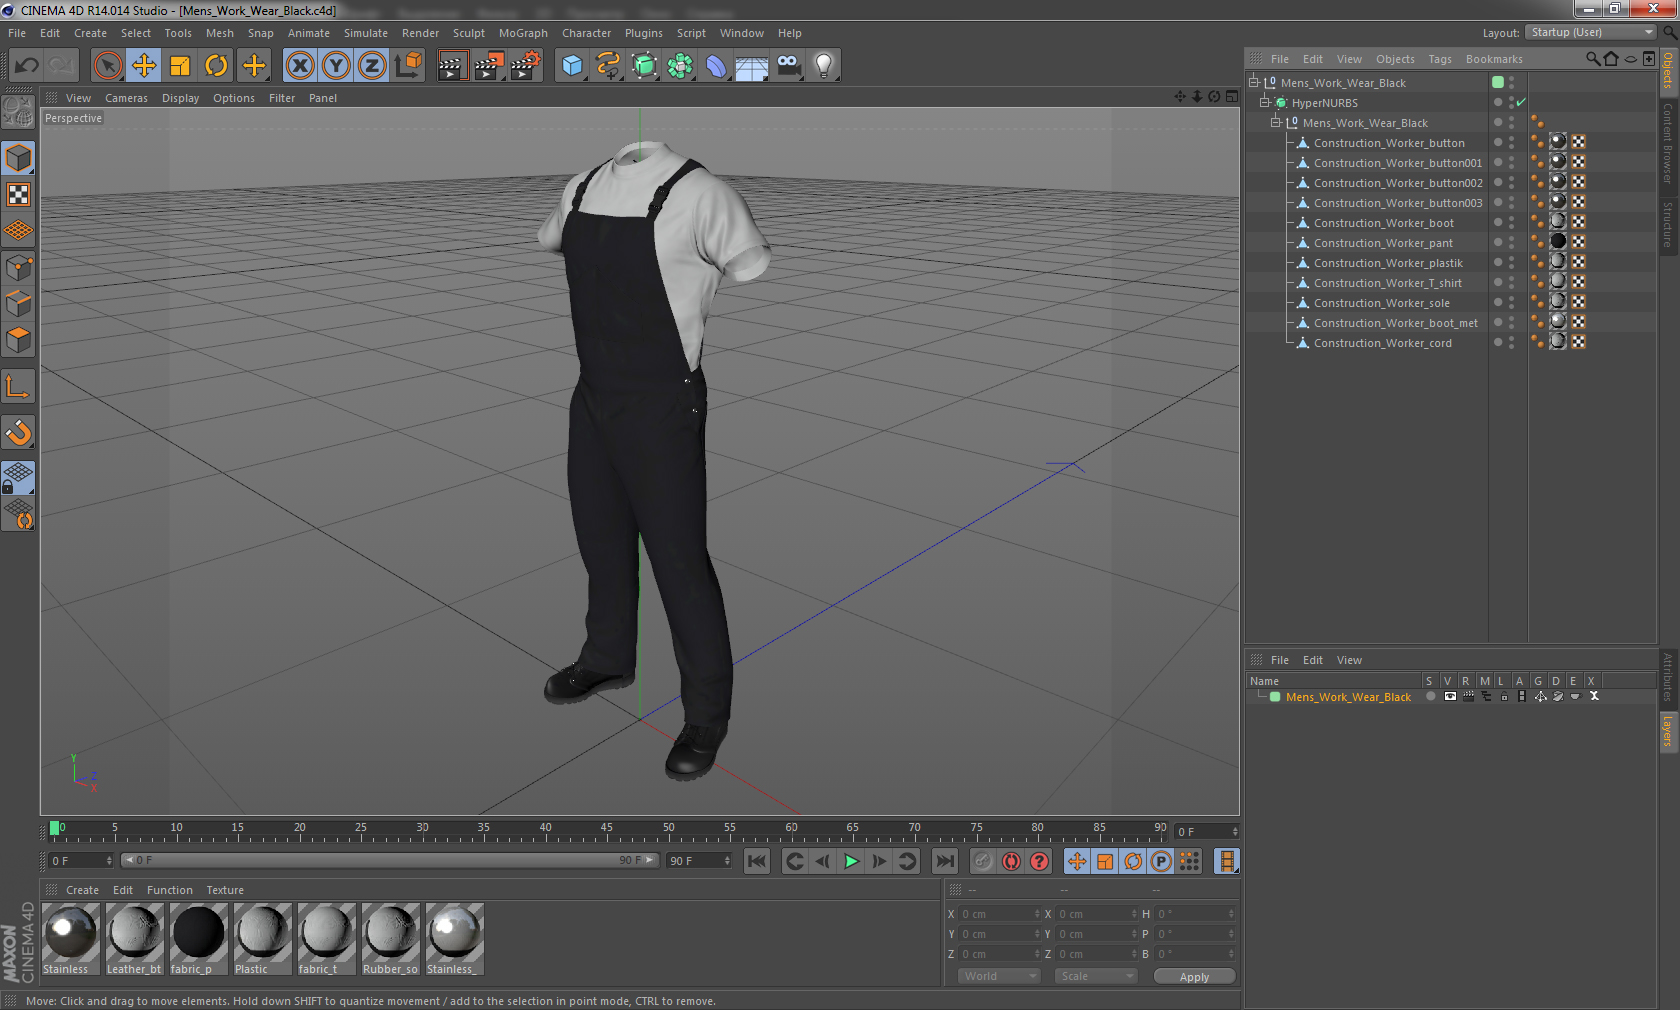Add a Light object
Screen dimensions: 1680x1010
824,66
